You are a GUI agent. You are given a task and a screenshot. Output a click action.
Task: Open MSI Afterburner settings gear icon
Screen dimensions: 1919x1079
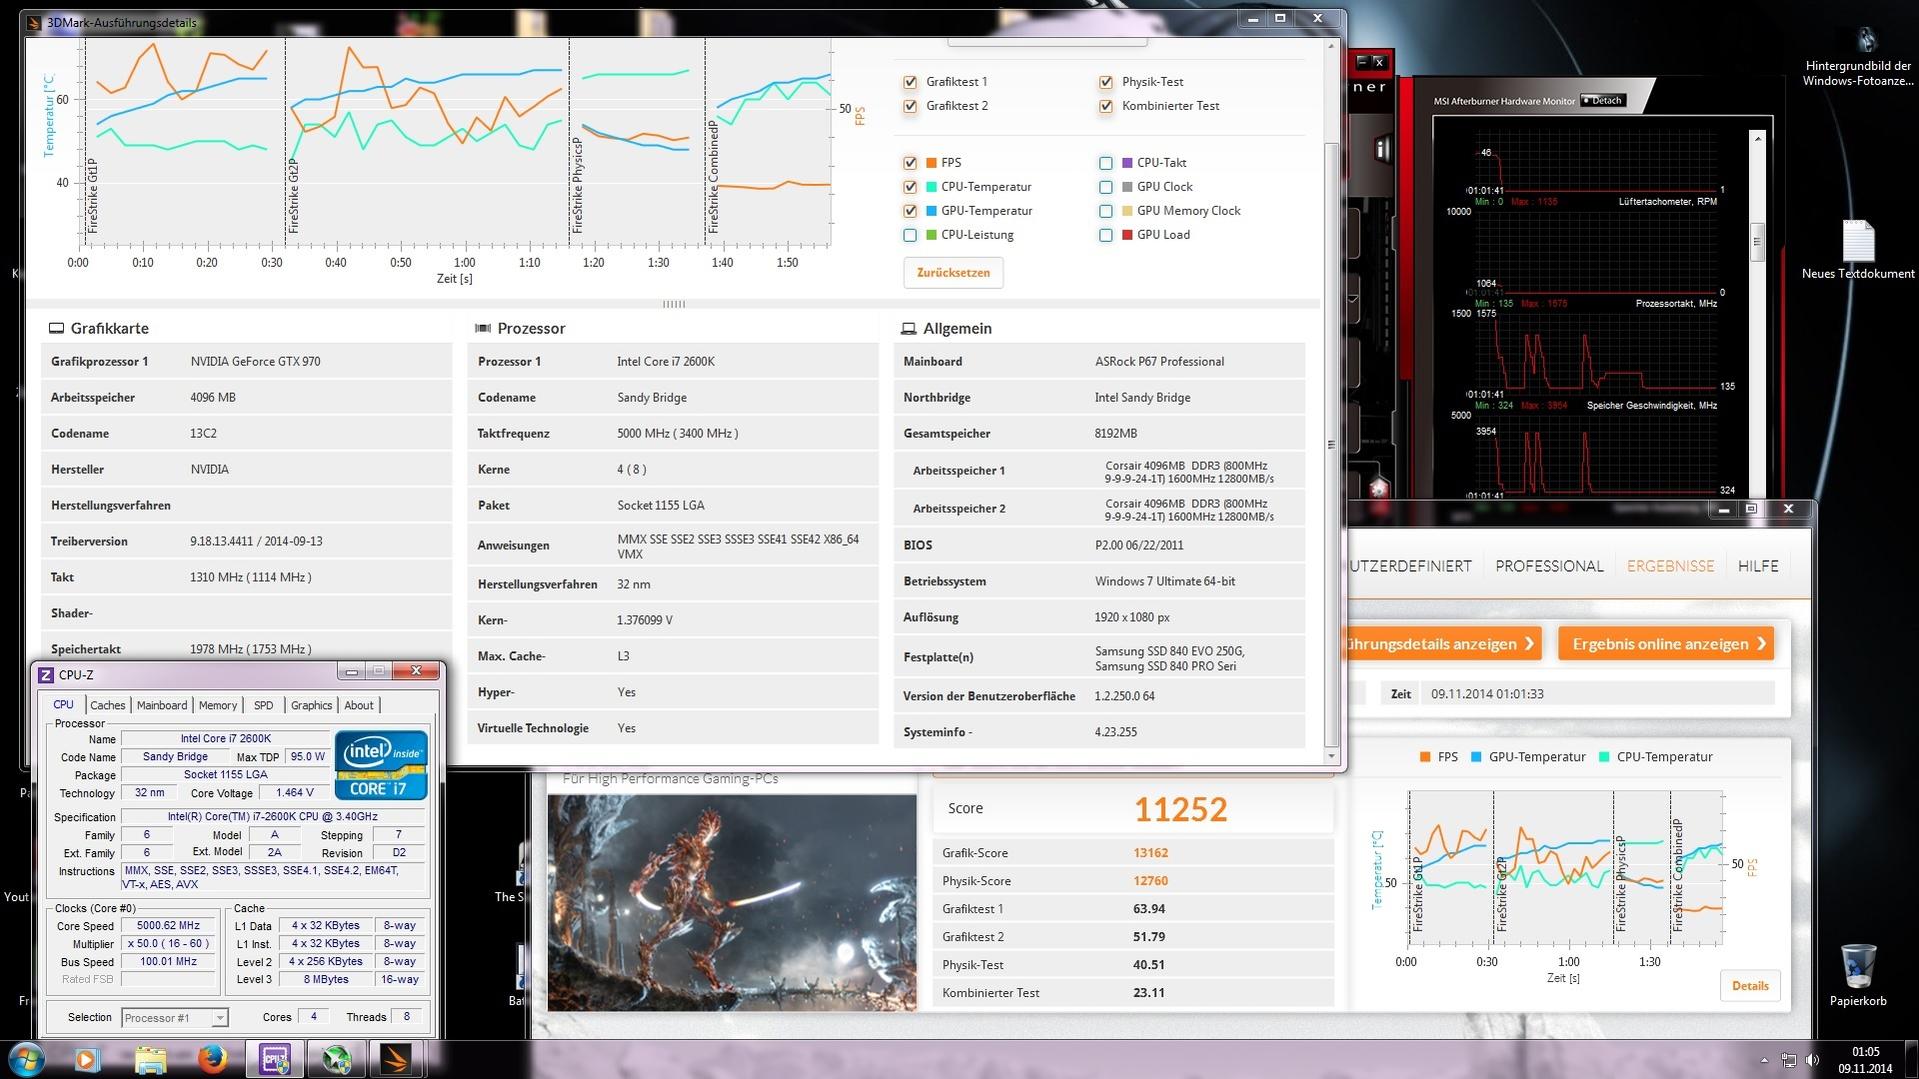tap(1380, 488)
